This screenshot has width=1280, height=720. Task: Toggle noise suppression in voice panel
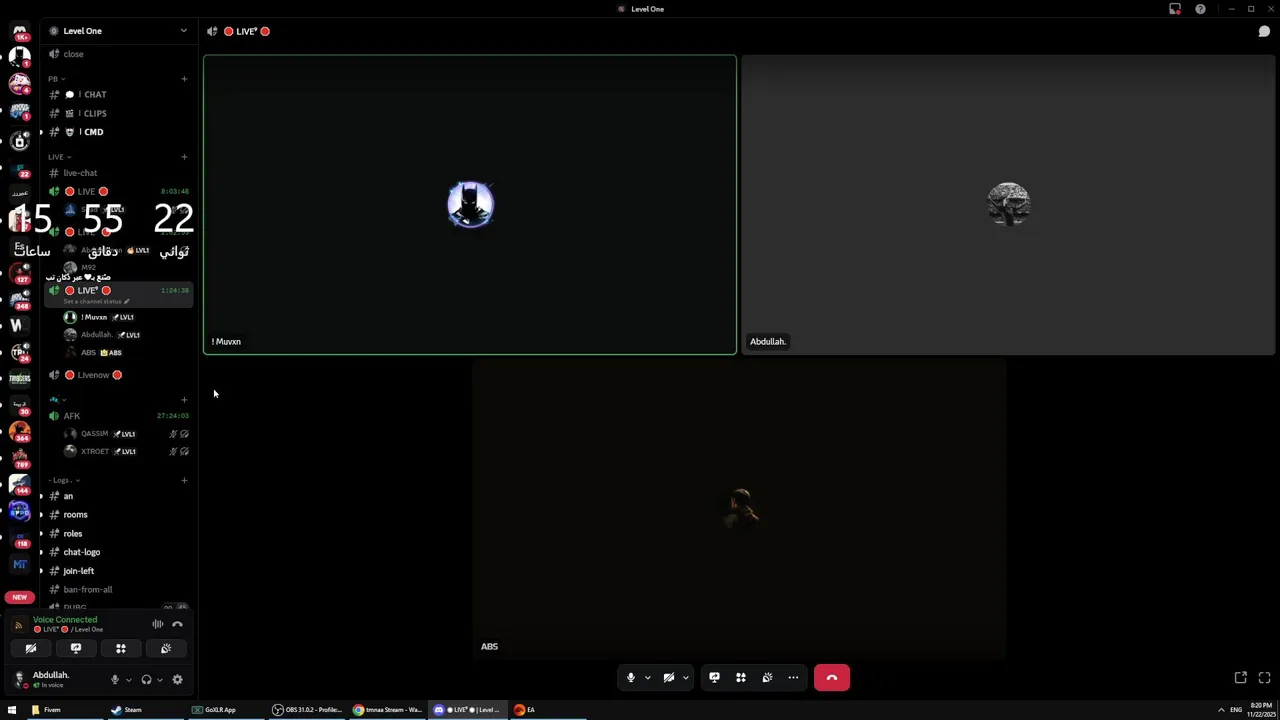point(158,624)
